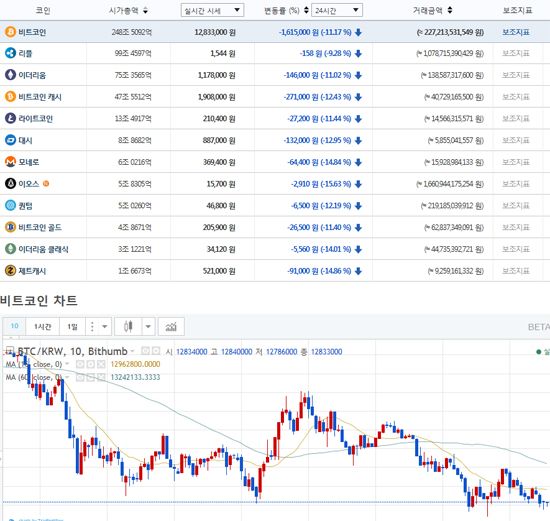Open the 라이트코인 coin name link

(35, 119)
